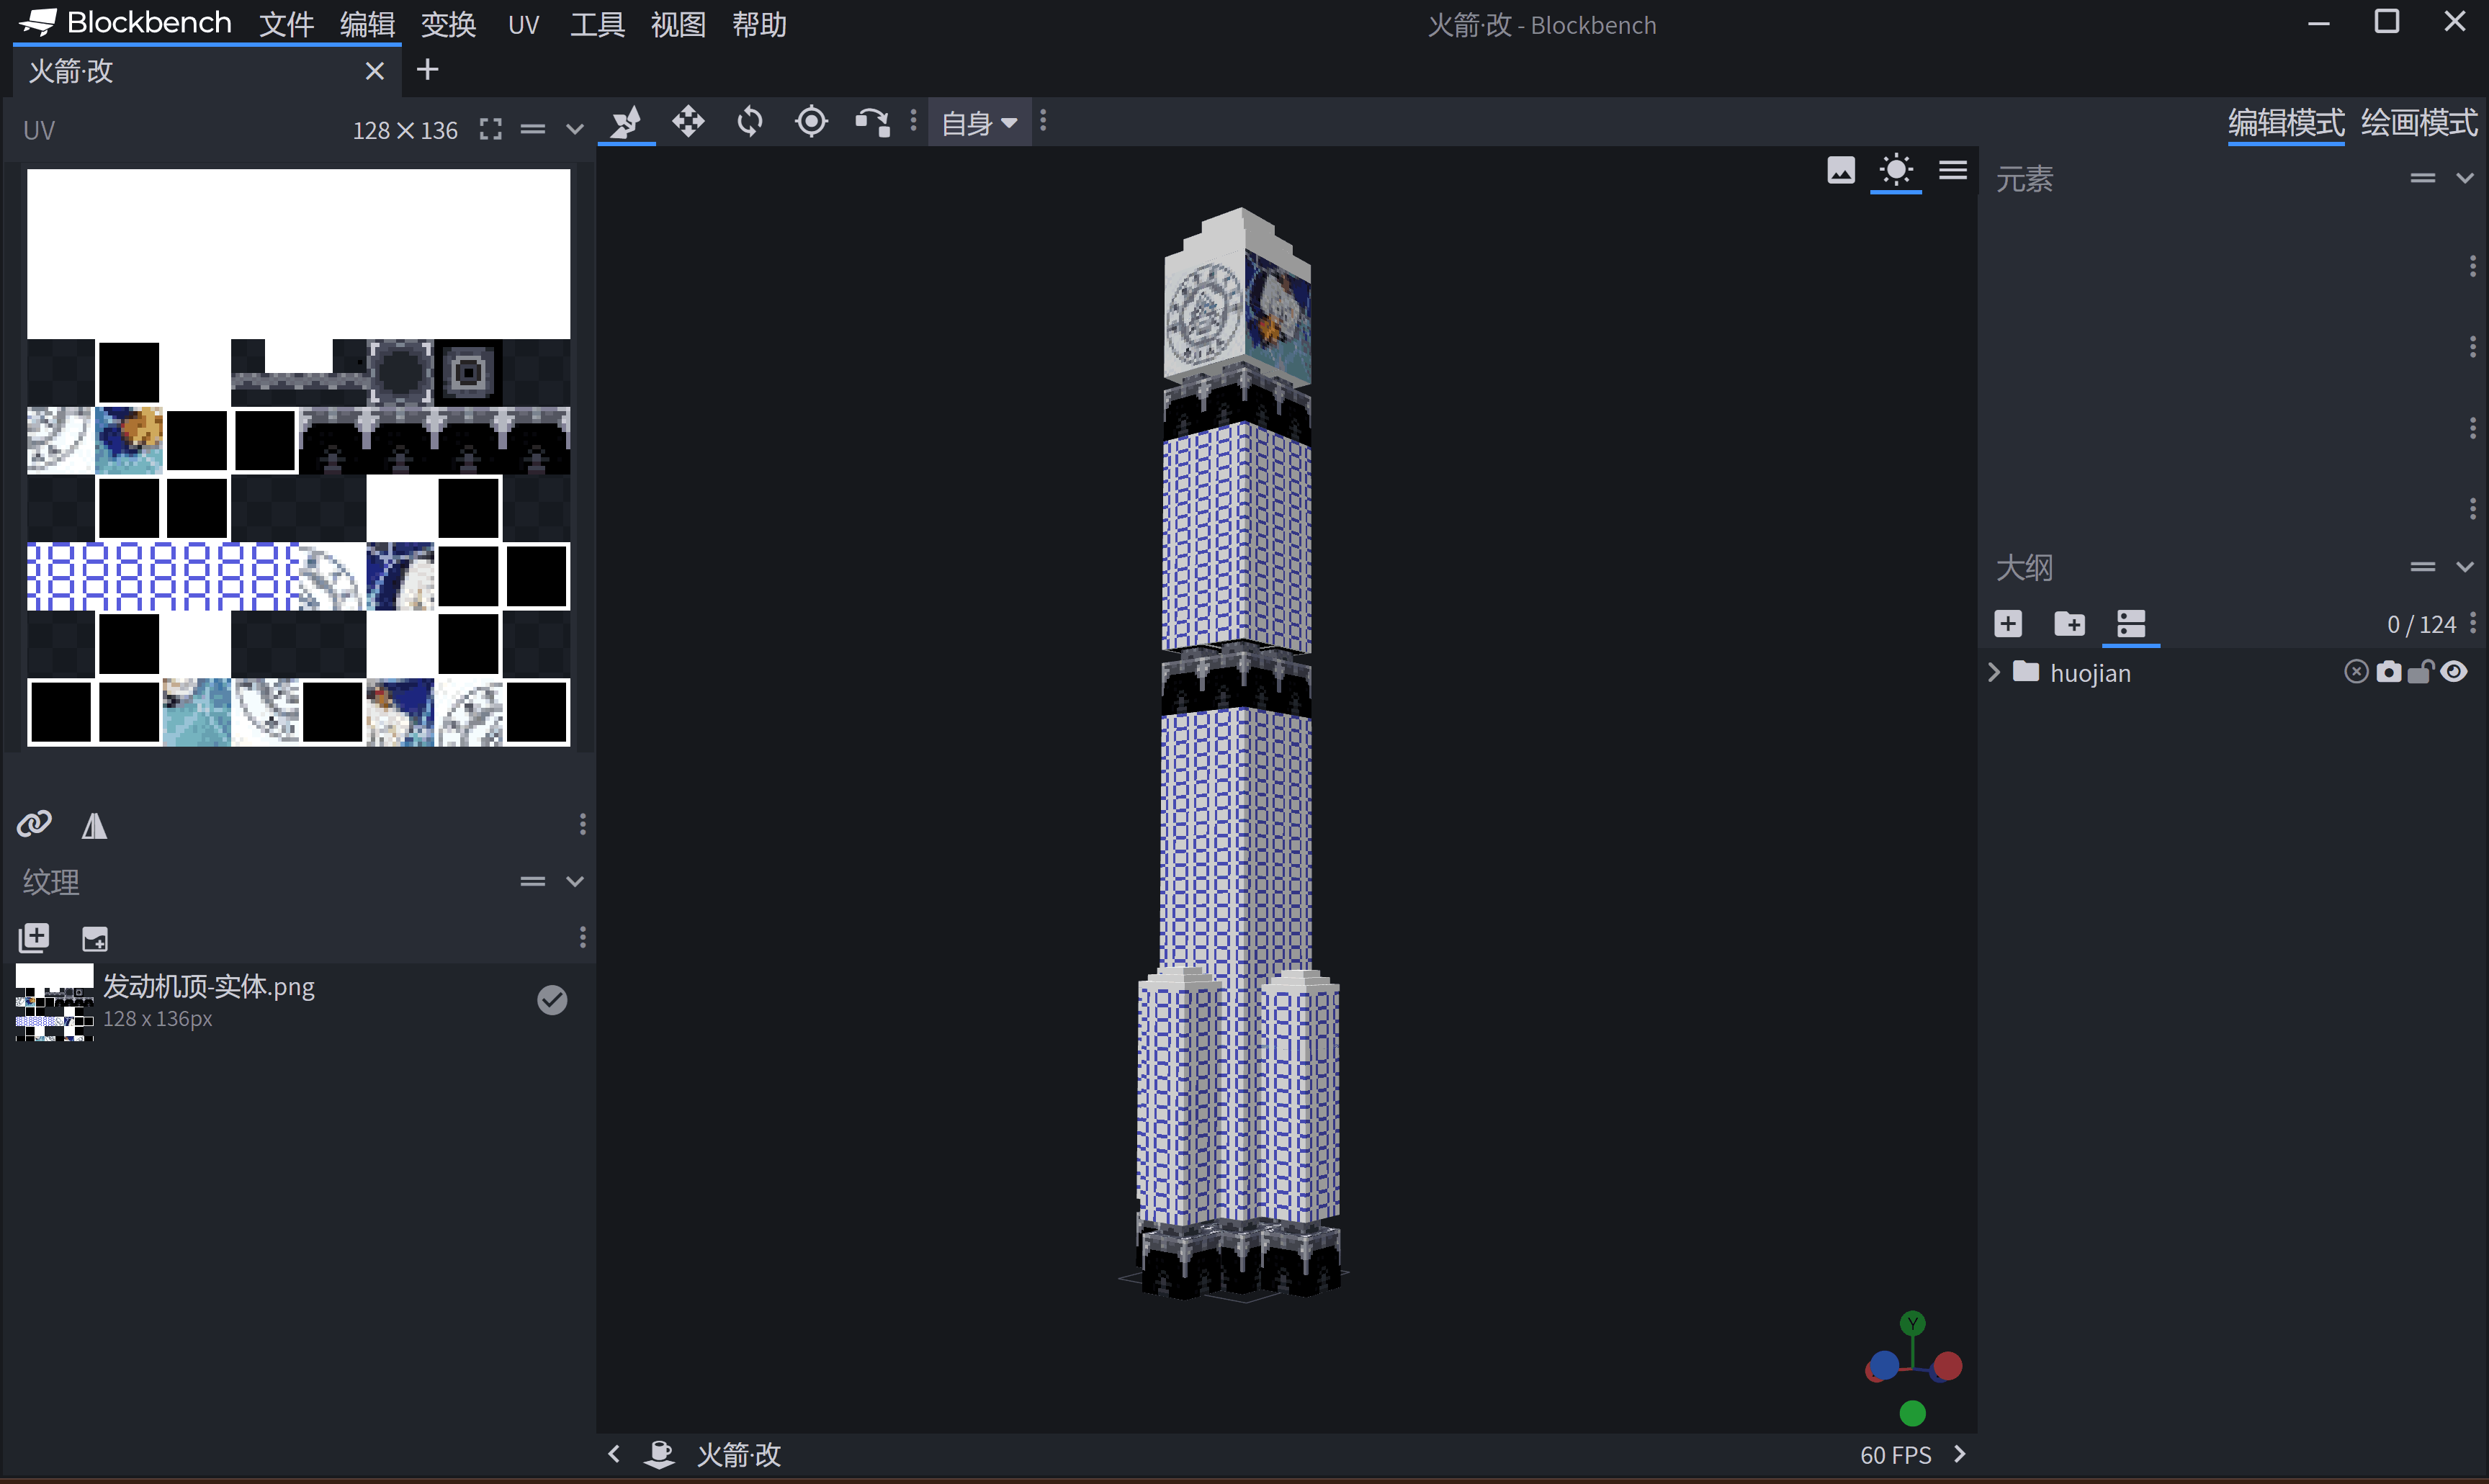Select the Vertex Snap tool
Screen dimensions: 2489x1484
click(872, 122)
